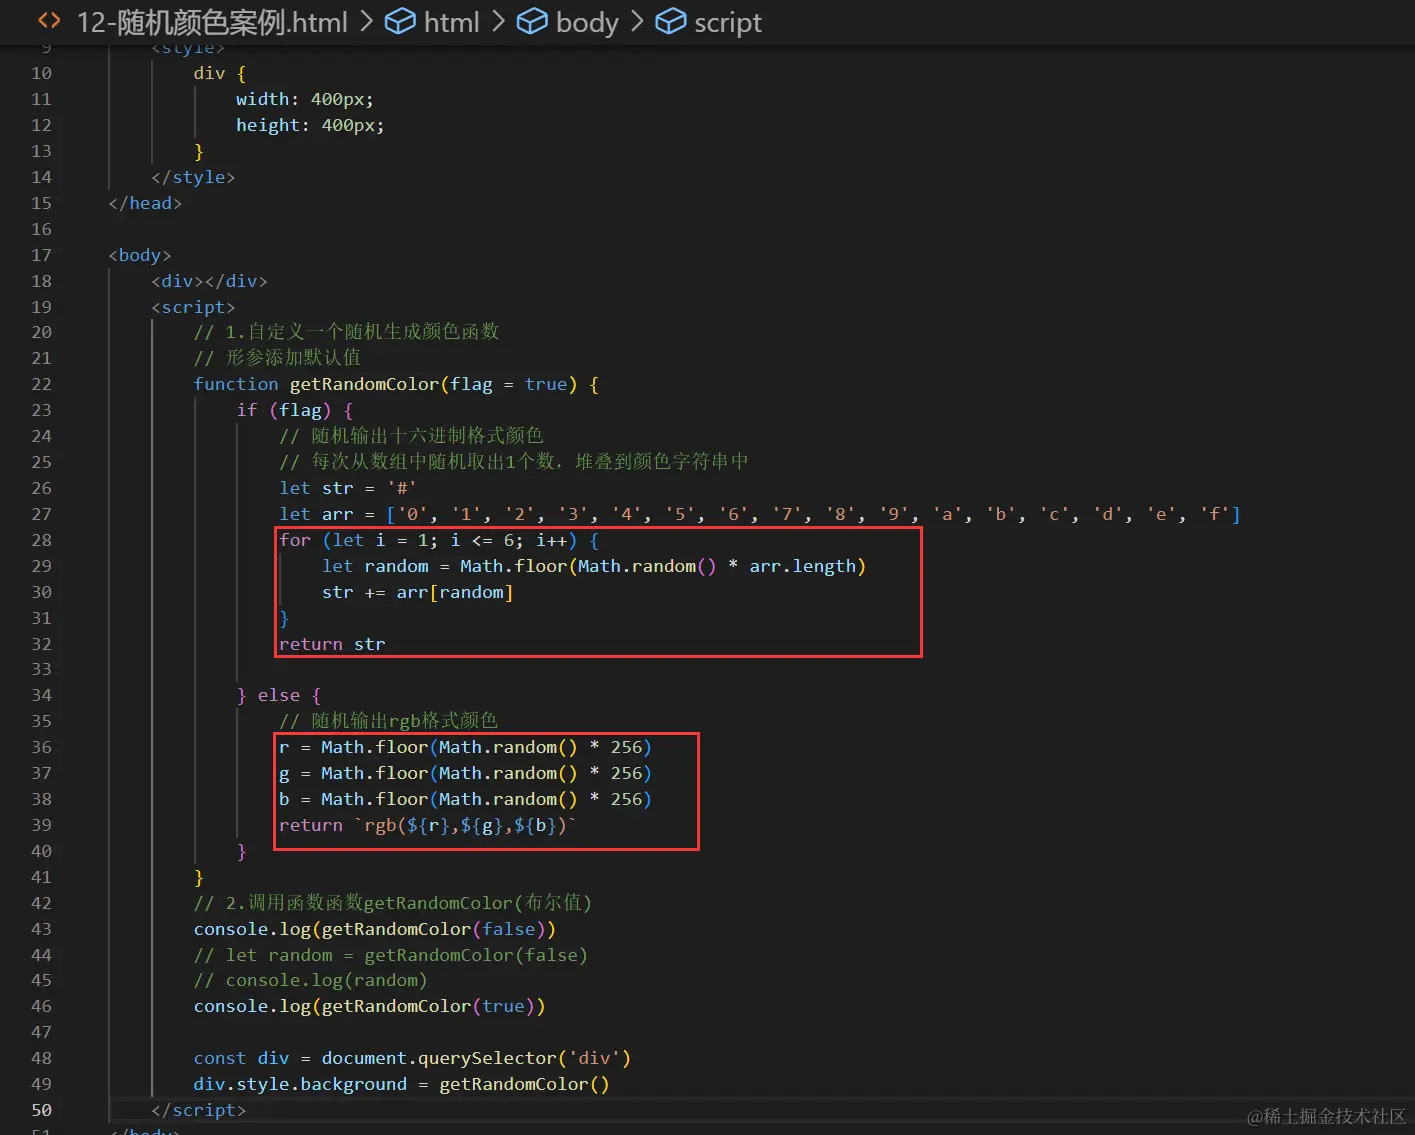Screen dimensions: 1415x1135
Task: Click commented 'let random = getRandomColor(false)' line
Action: [391, 955]
